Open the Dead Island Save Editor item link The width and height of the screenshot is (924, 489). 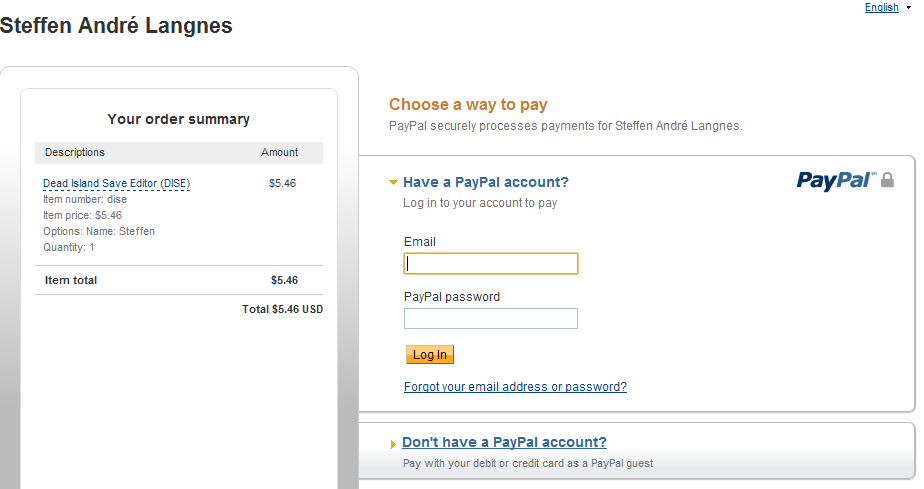tap(116, 183)
